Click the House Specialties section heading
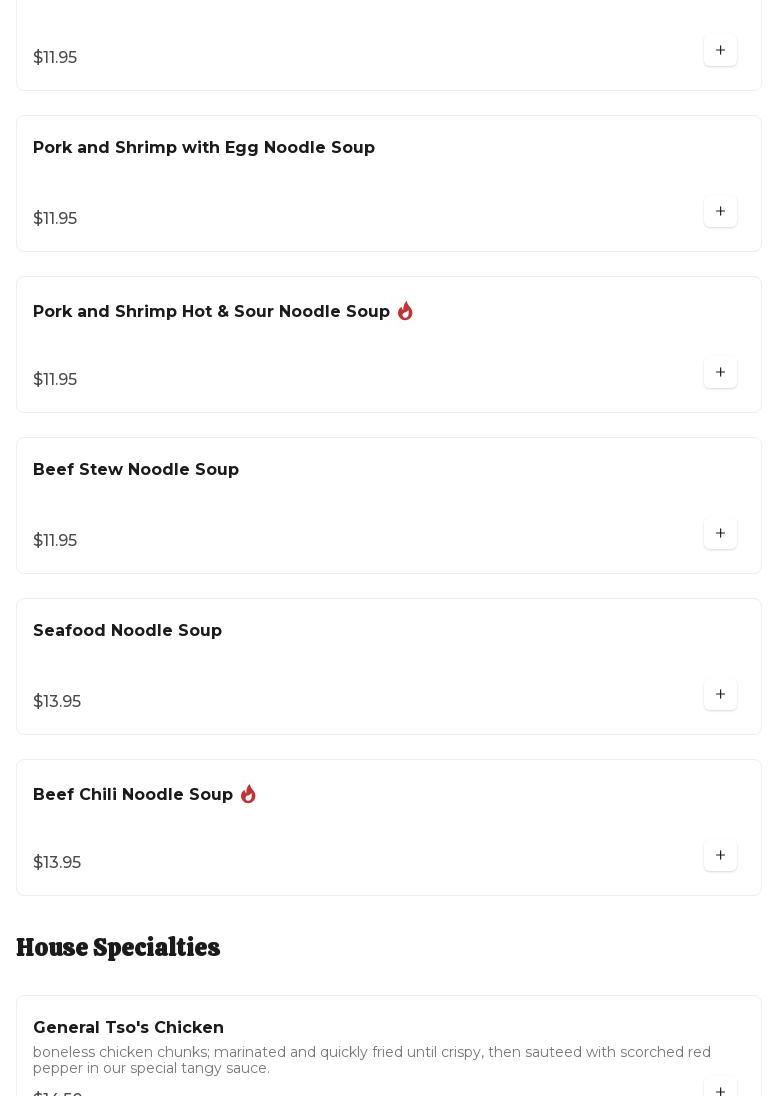 point(118,948)
